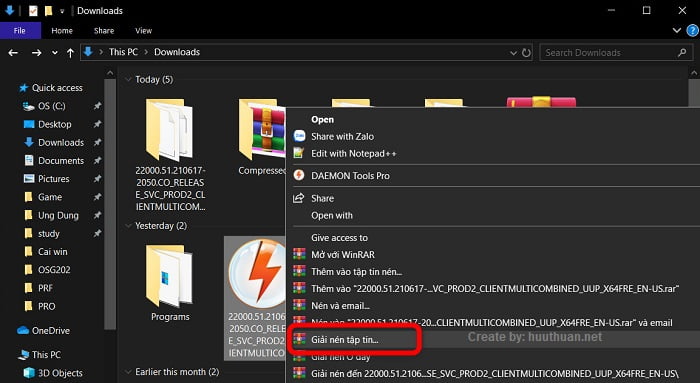Open the recent locations dropdown arrow
The height and width of the screenshot is (383, 700).
(x=54, y=53)
